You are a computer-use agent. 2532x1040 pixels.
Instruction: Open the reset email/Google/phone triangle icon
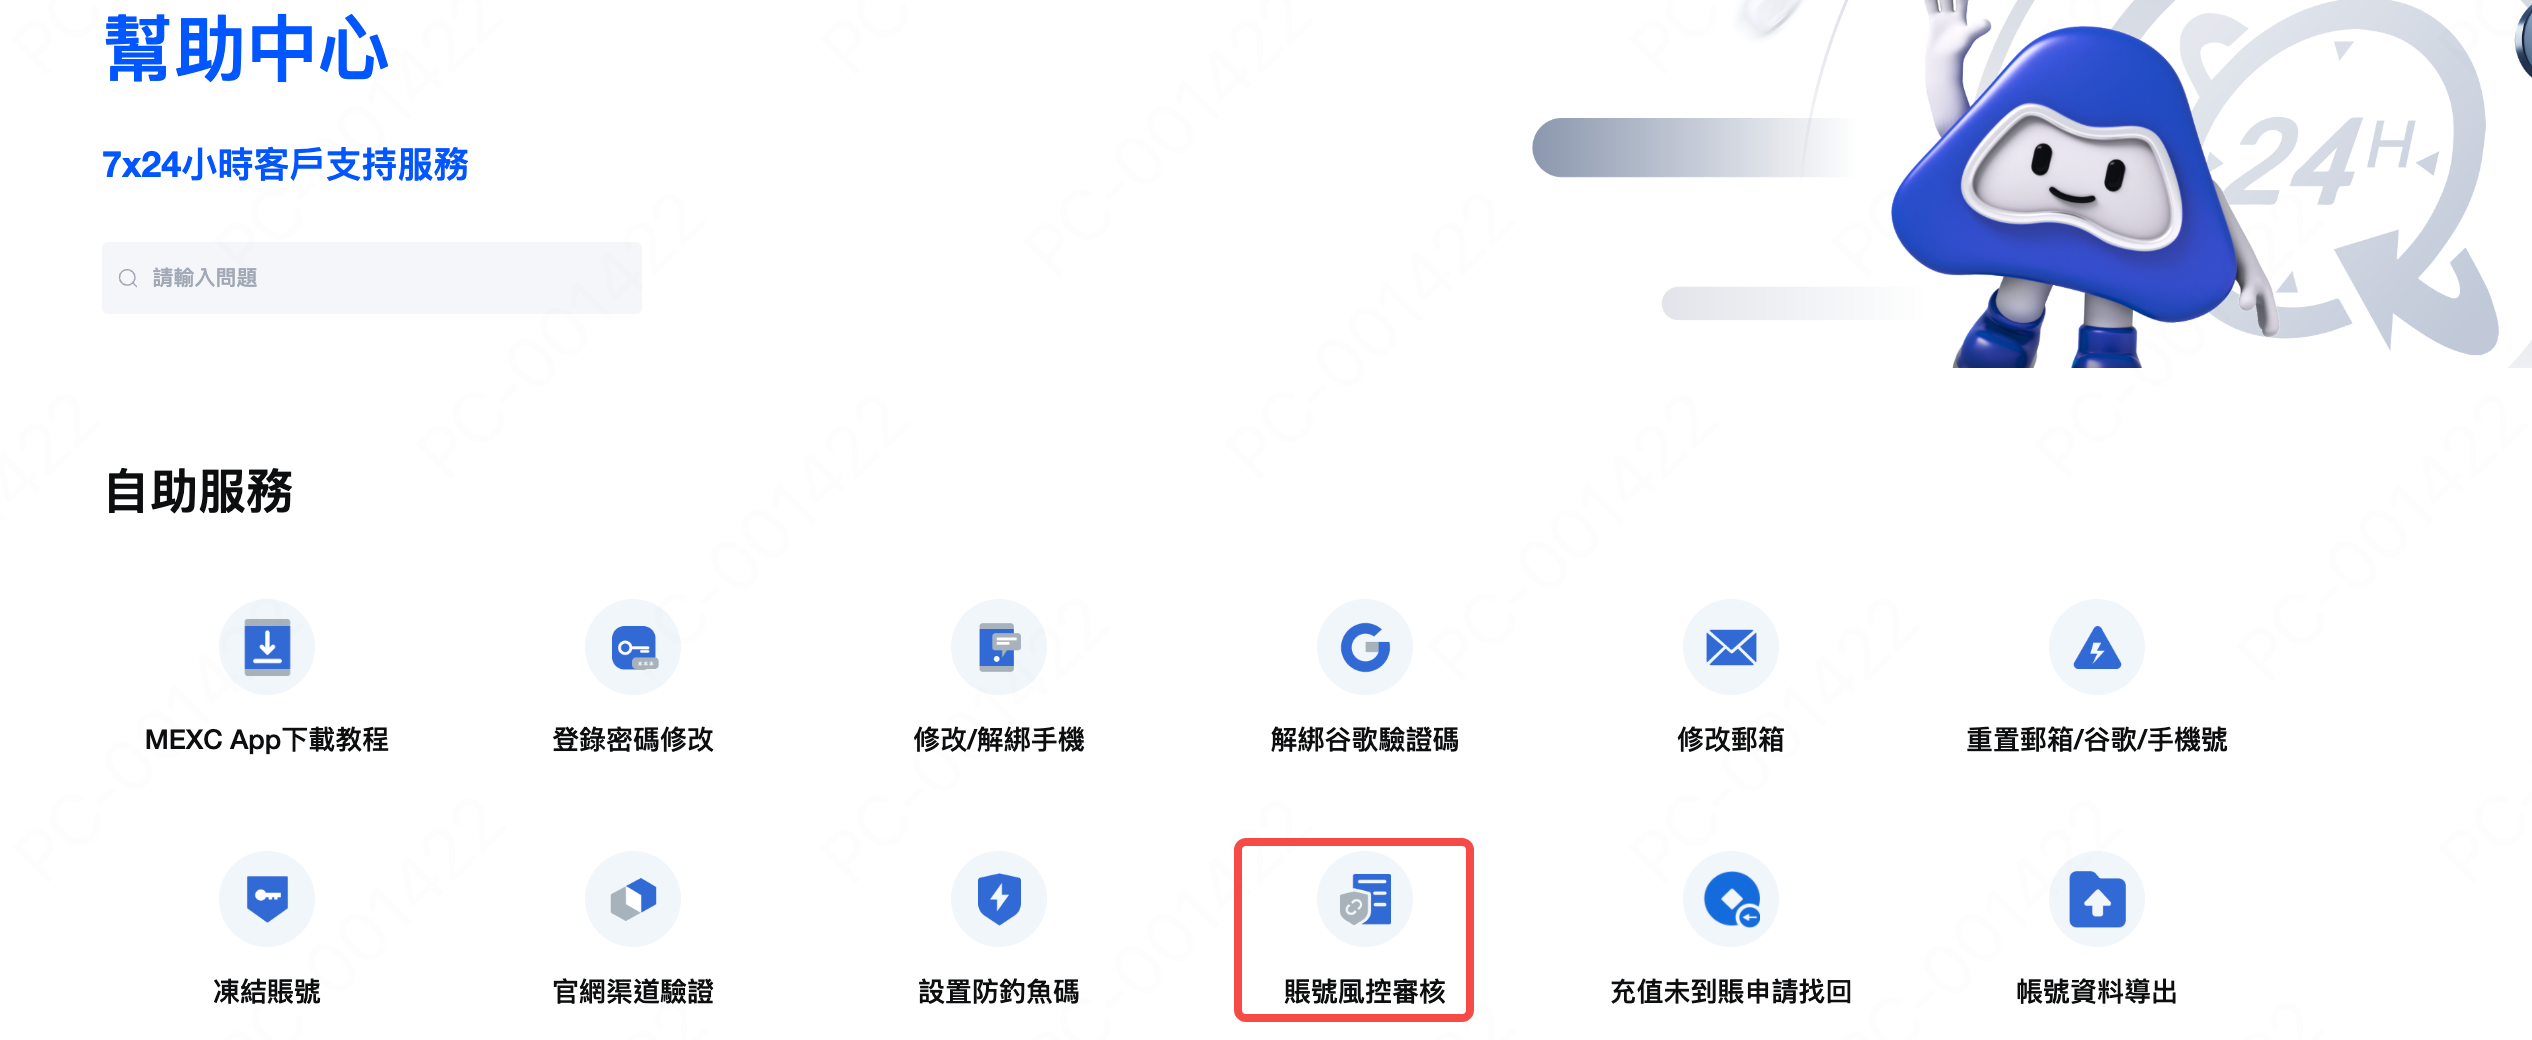click(x=2097, y=647)
